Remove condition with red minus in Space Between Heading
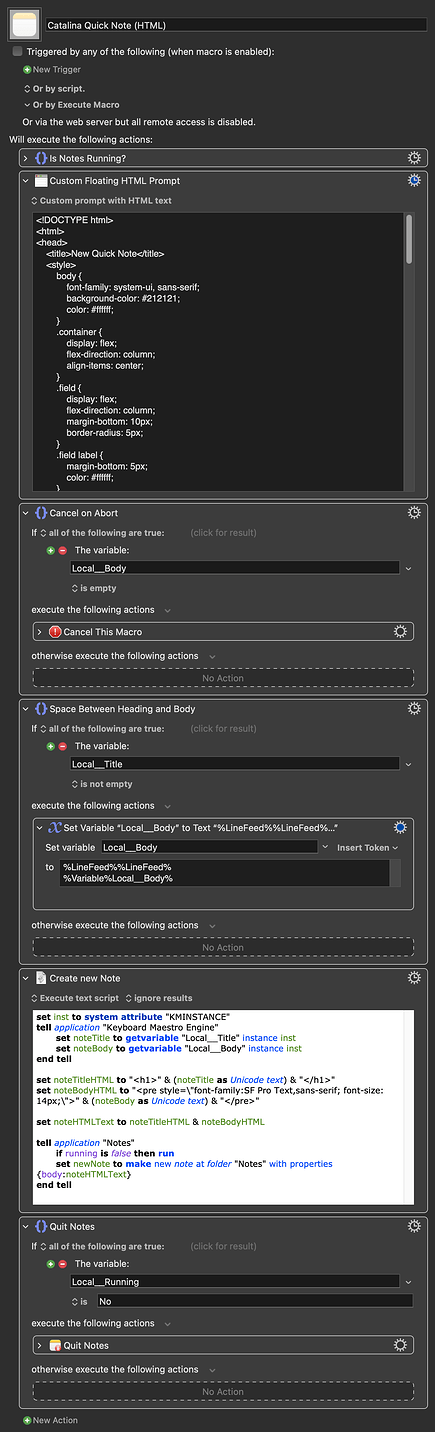Screen dimensions: 435x1432 pyautogui.click(x=62, y=746)
